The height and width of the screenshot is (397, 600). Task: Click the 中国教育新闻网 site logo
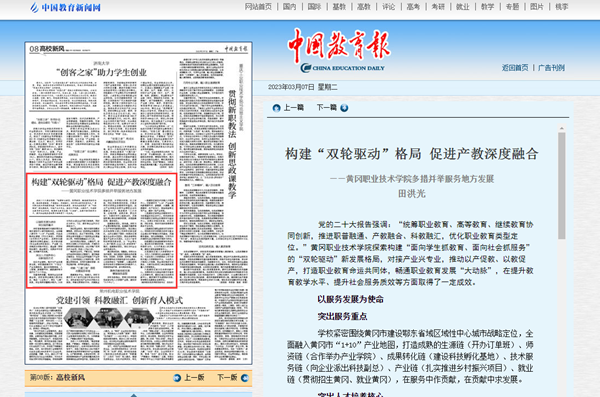65,7
